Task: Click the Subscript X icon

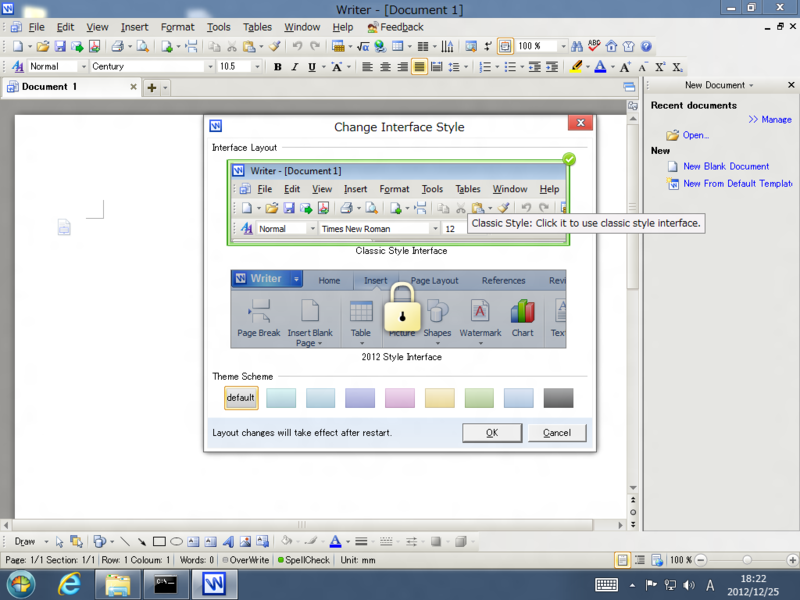Action: pos(678,67)
